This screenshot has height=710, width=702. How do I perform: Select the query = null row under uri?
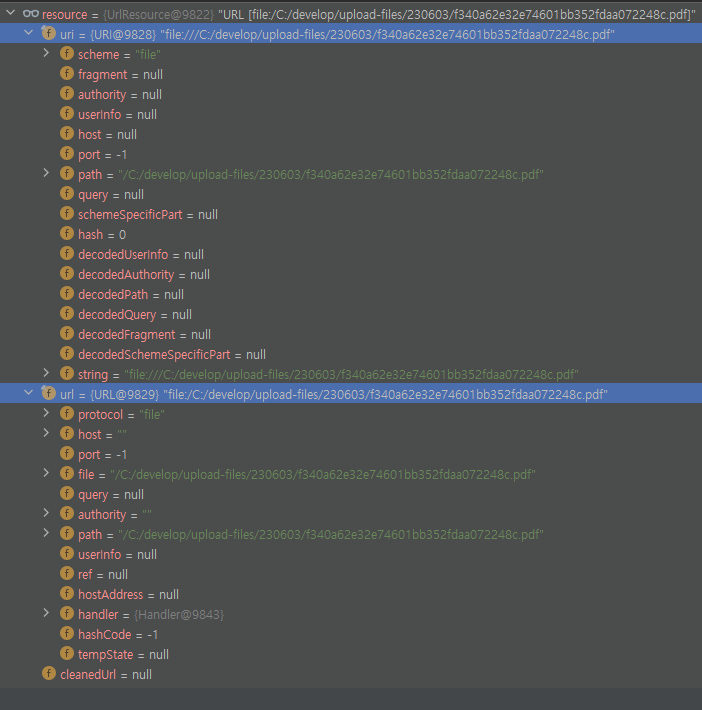point(351,194)
